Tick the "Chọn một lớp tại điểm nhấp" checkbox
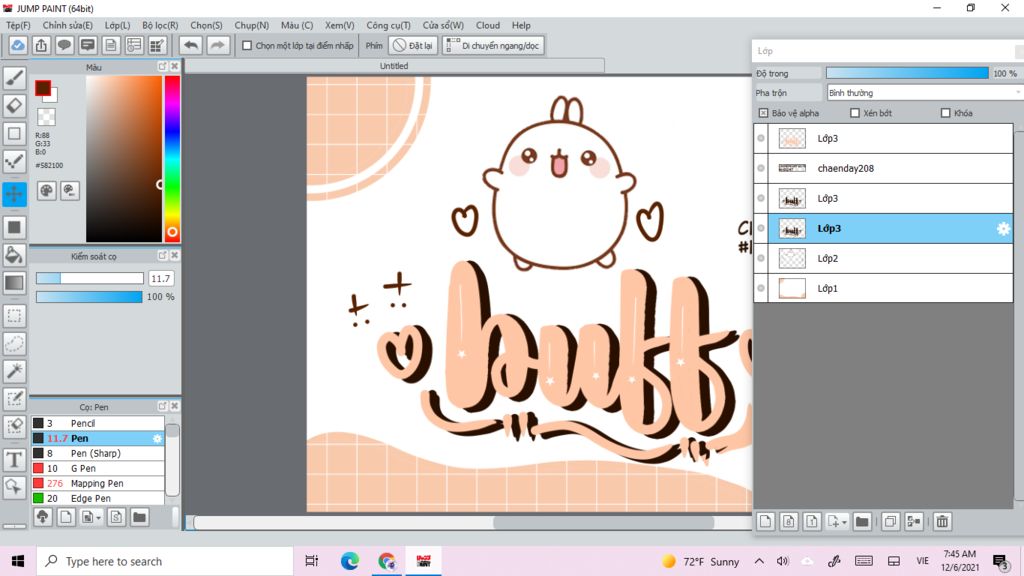 point(247,46)
